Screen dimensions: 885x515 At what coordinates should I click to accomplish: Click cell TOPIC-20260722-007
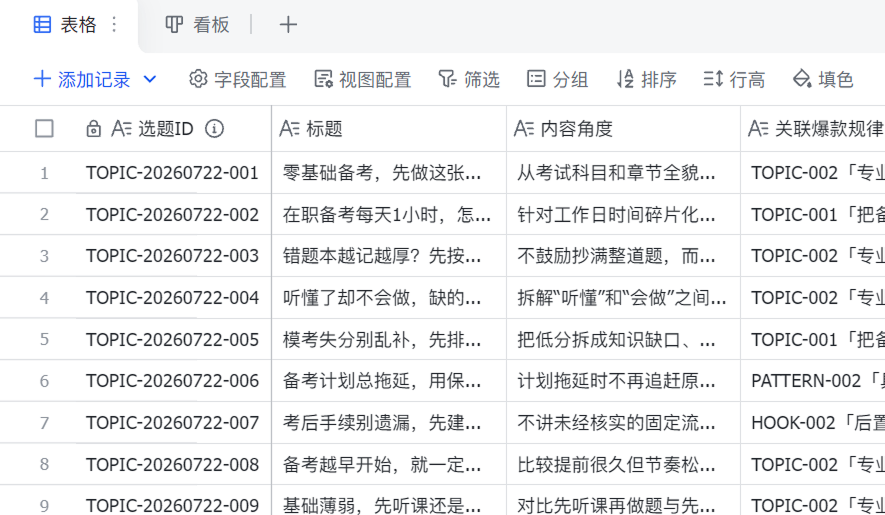pyautogui.click(x=172, y=423)
